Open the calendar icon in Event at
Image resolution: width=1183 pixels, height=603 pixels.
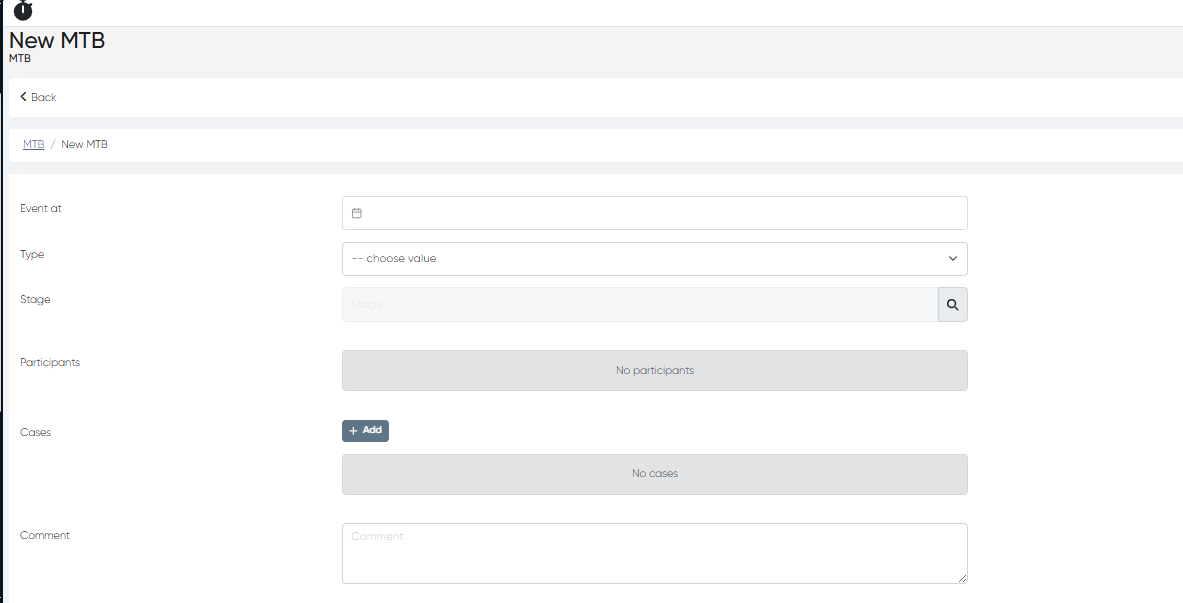357,213
